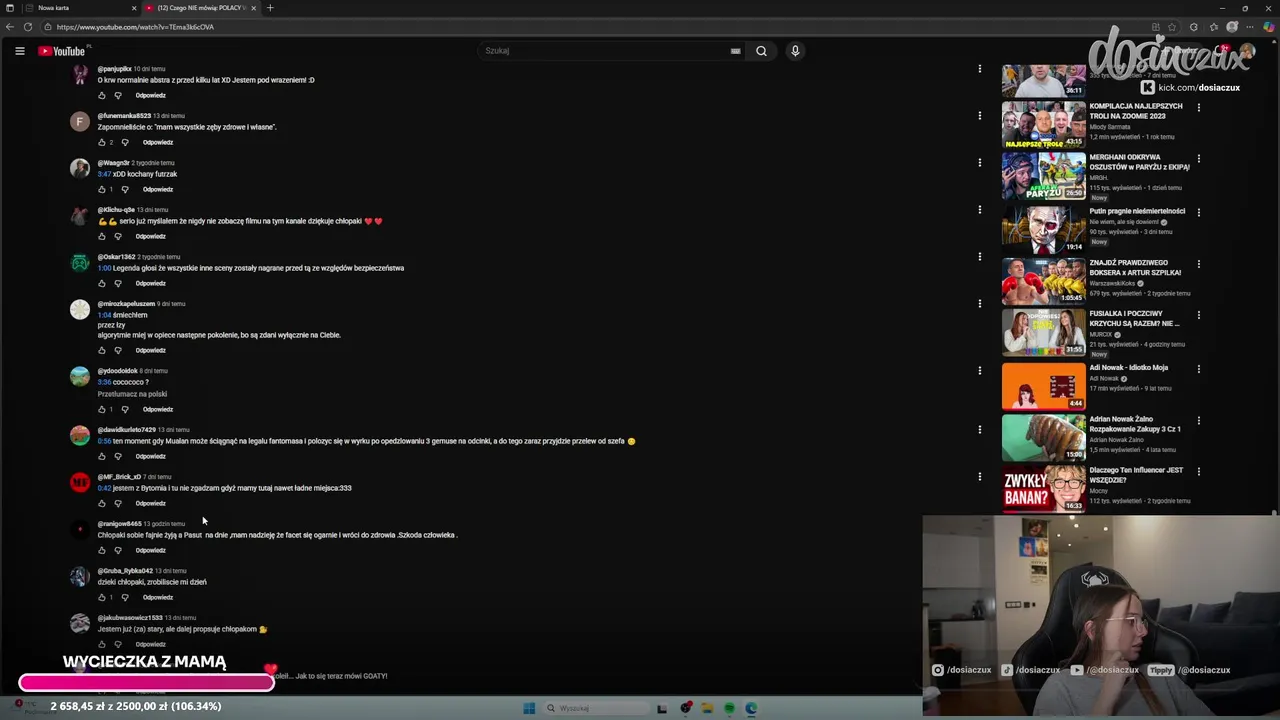
Task: Open the Windows Start menu on taskbar
Action: pyautogui.click(x=529, y=708)
